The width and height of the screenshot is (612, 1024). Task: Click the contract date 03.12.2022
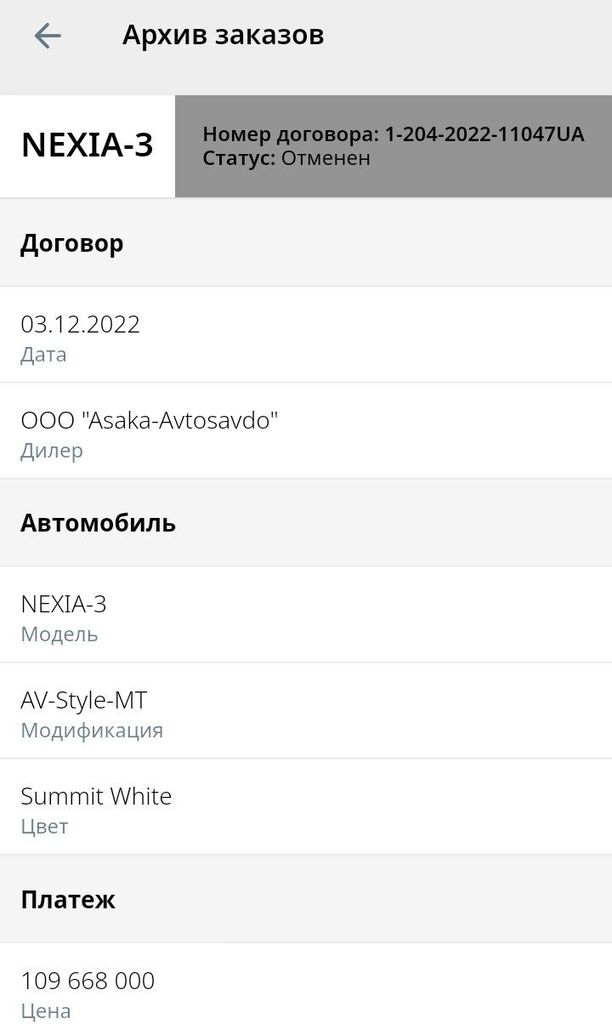point(80,324)
